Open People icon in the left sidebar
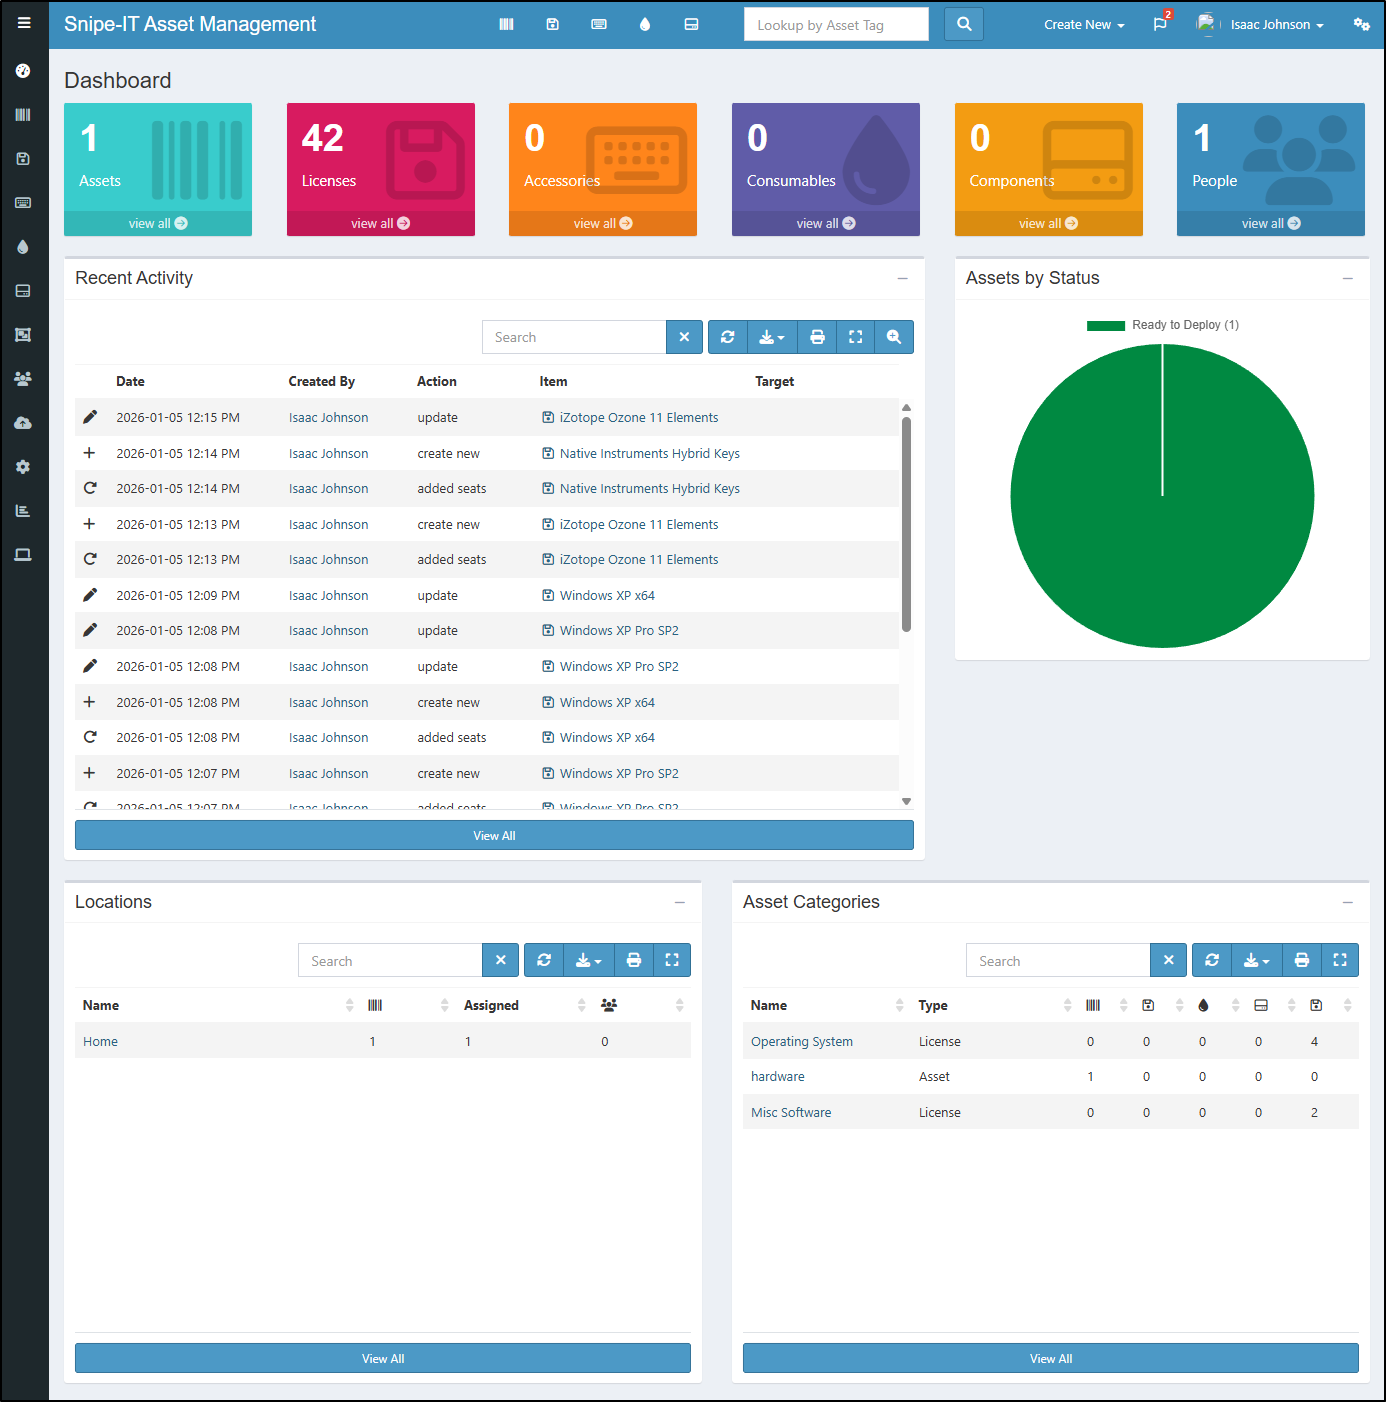 (x=23, y=379)
